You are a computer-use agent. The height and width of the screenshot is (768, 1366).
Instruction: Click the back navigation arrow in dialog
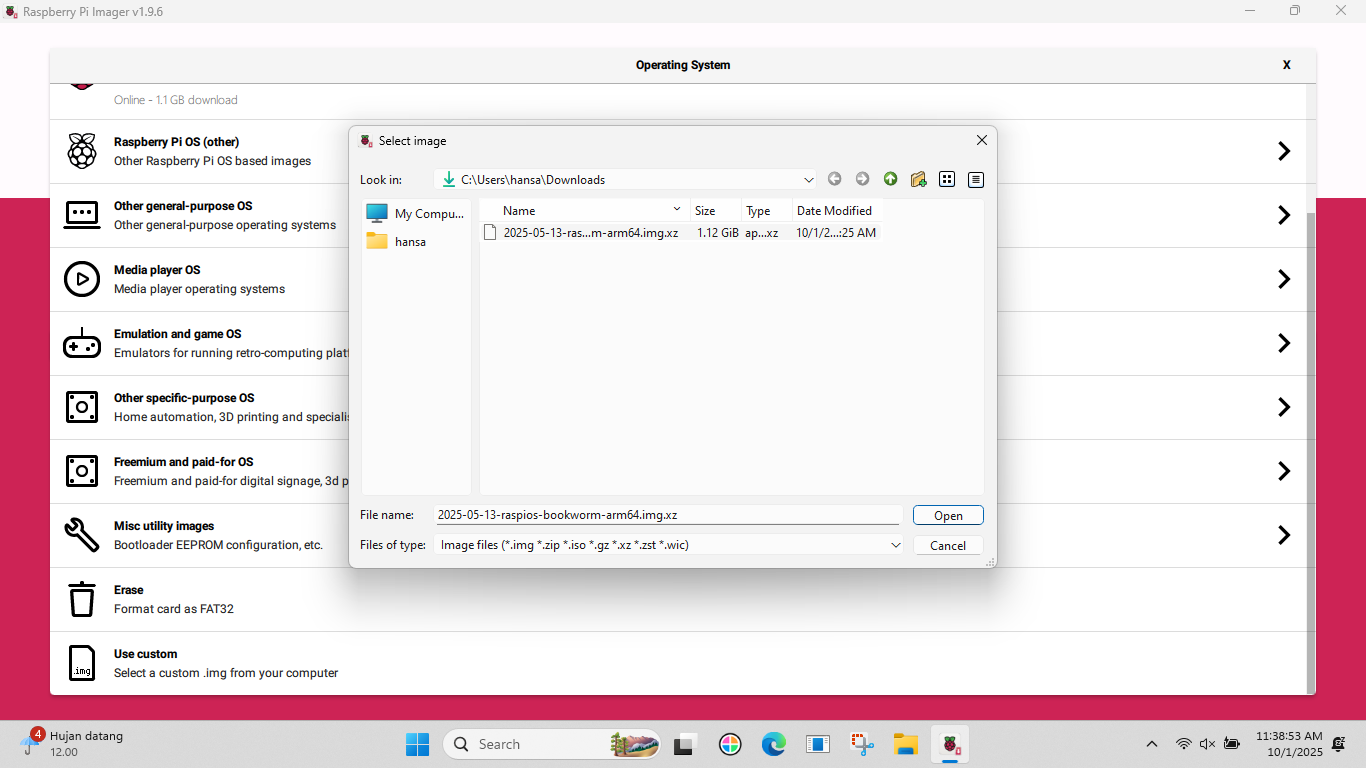(x=834, y=180)
